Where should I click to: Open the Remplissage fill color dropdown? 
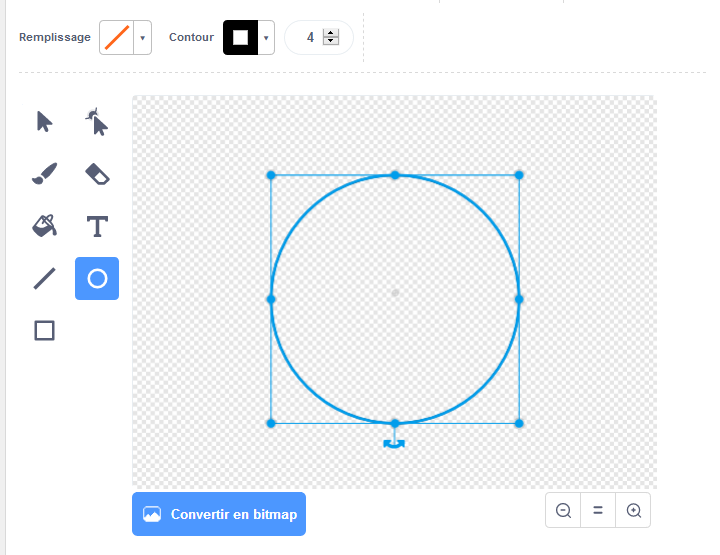click(143, 38)
